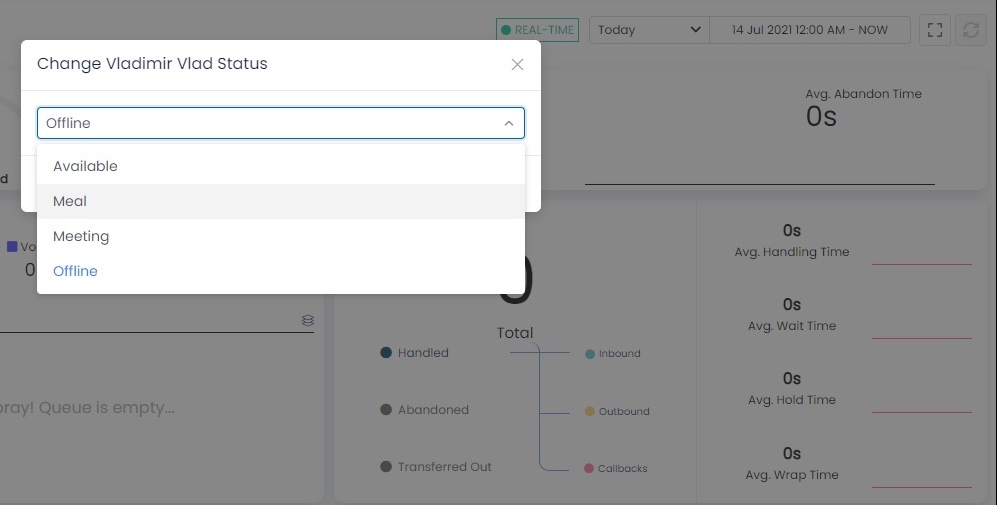Enter fullscreen with the expand icon

pyautogui.click(x=935, y=30)
